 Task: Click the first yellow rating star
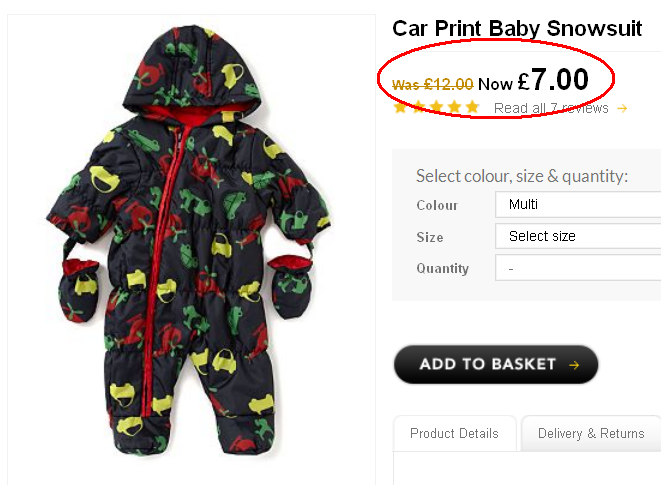tap(401, 108)
